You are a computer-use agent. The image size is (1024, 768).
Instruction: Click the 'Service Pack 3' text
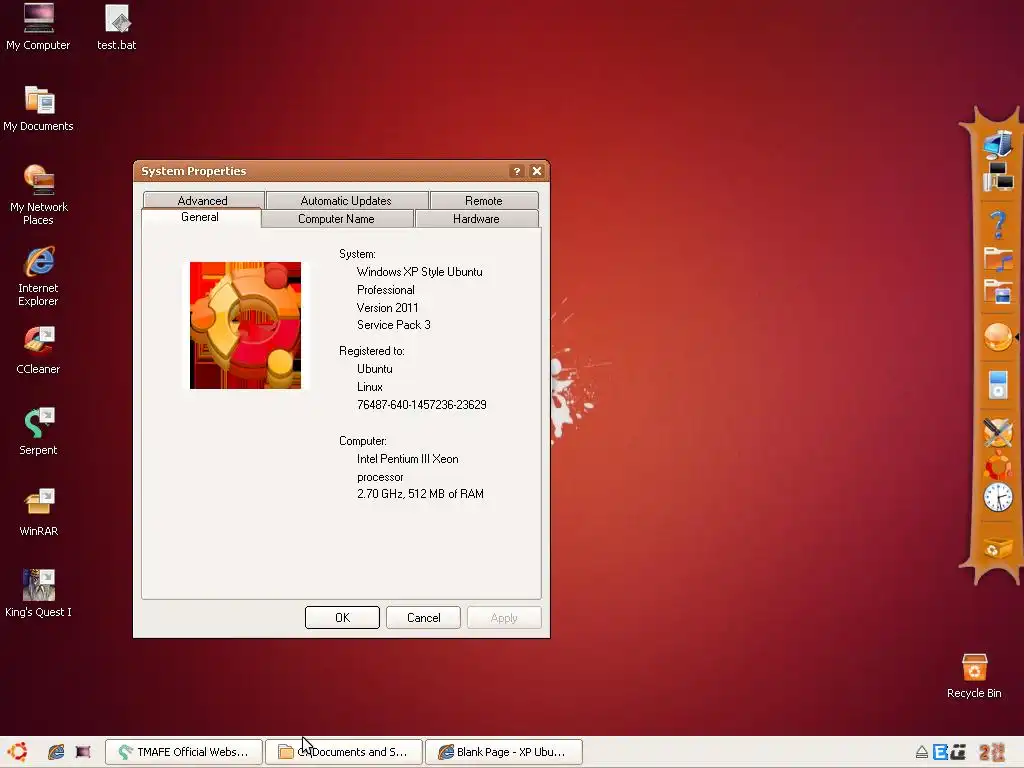394,325
